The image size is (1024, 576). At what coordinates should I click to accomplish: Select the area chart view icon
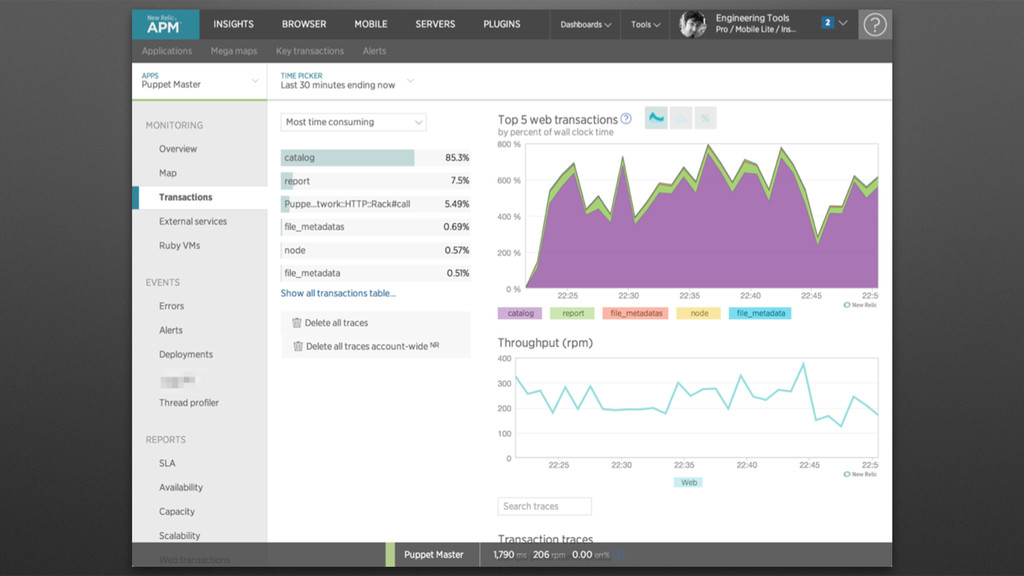point(656,118)
